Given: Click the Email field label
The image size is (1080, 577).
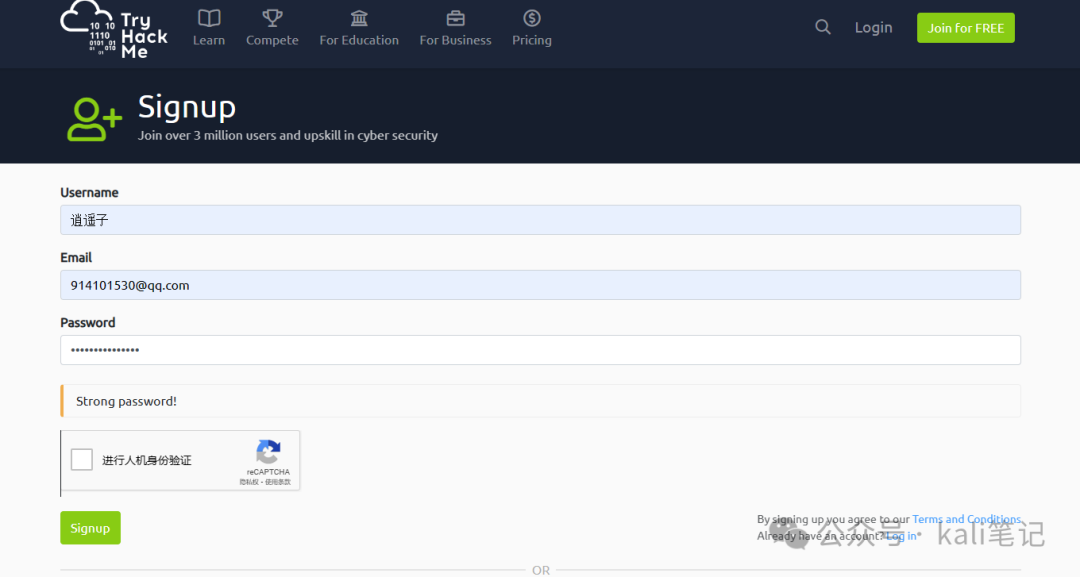Looking at the screenshot, I should pyautogui.click(x=76, y=258).
